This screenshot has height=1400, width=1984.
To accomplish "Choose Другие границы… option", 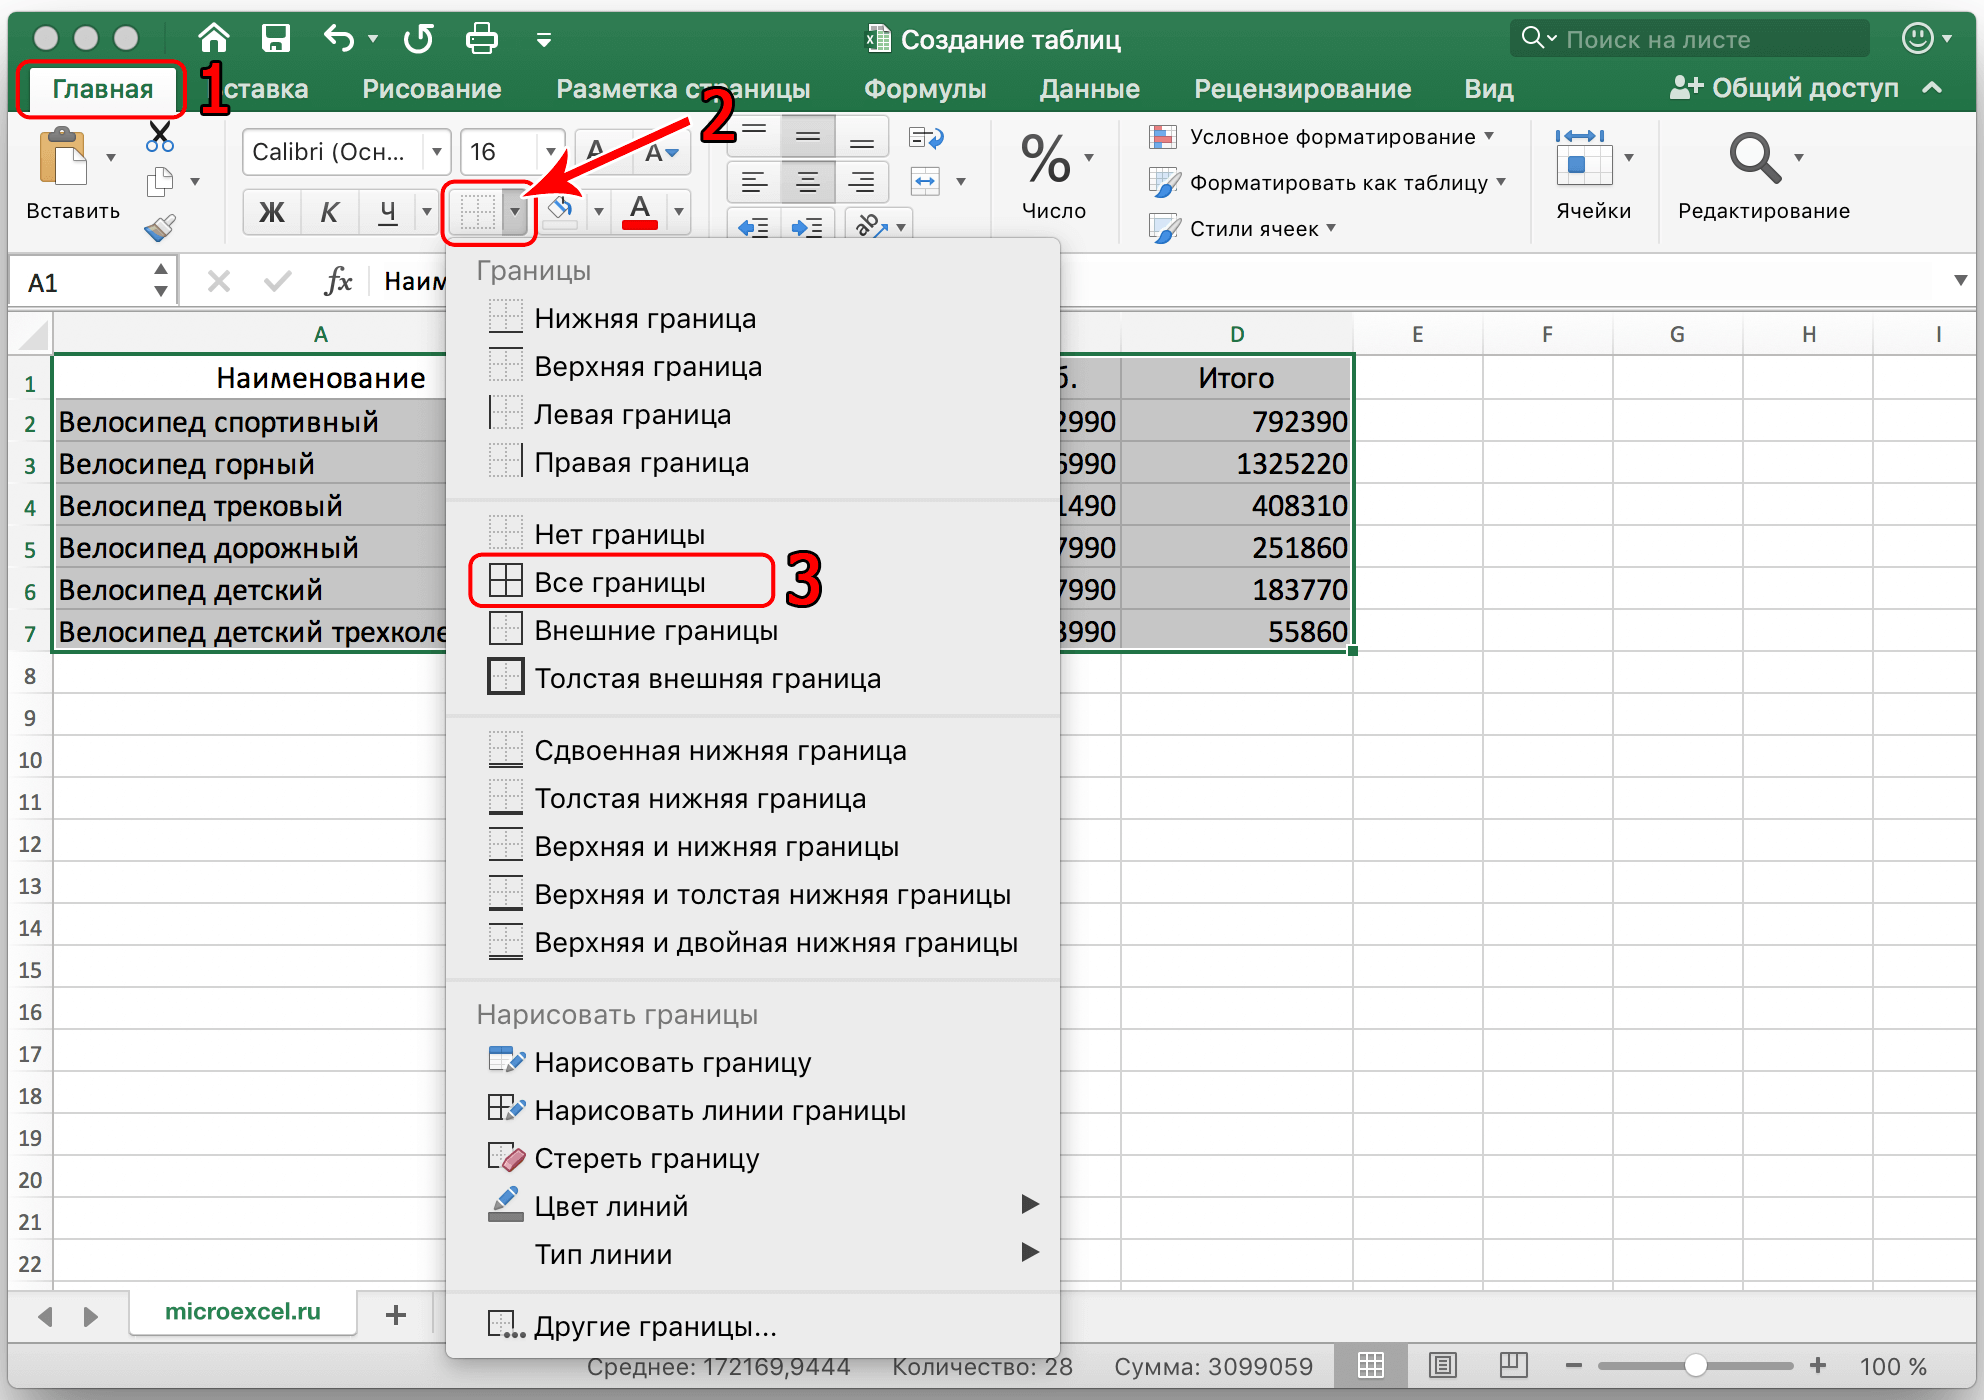I will 655,1326.
